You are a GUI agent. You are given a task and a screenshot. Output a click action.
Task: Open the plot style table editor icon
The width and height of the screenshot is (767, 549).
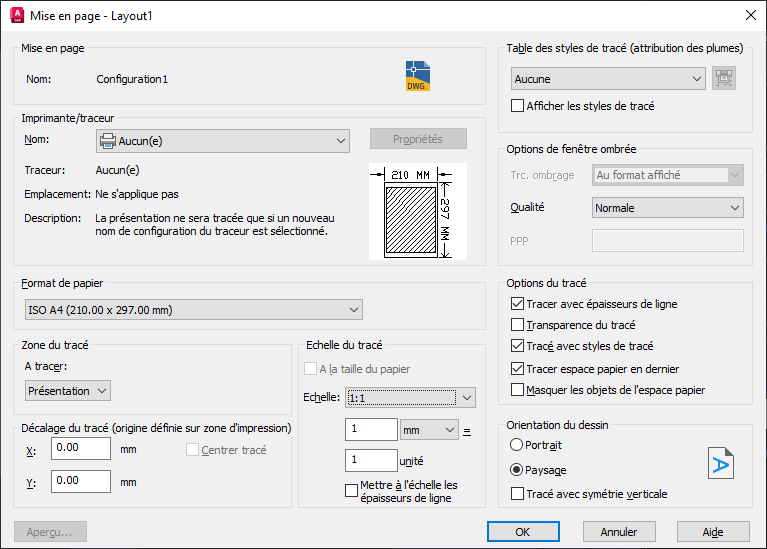coord(724,78)
